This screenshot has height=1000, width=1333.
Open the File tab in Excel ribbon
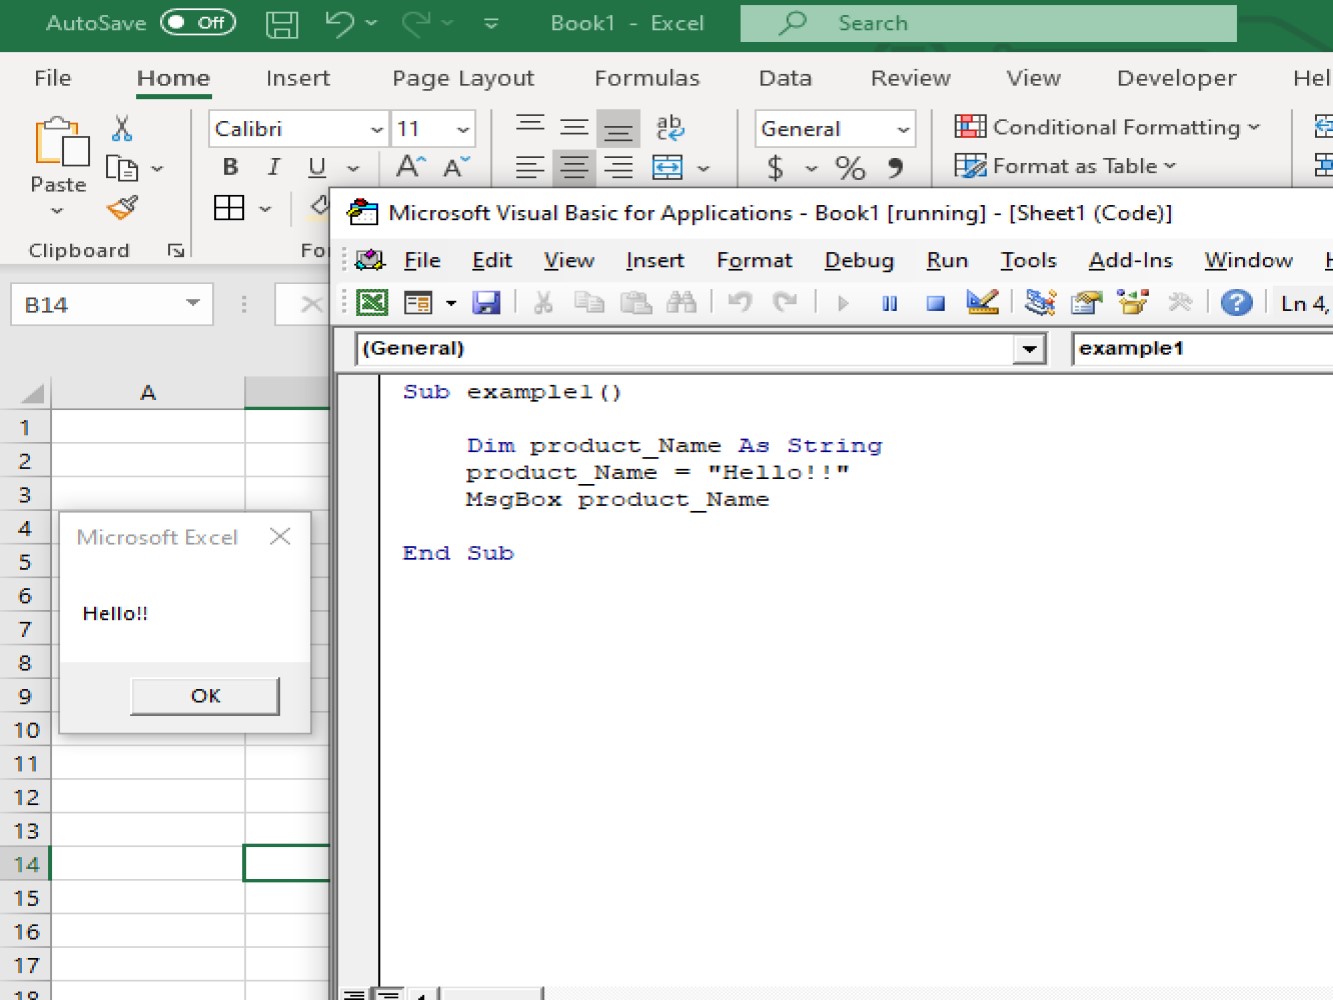pos(52,78)
